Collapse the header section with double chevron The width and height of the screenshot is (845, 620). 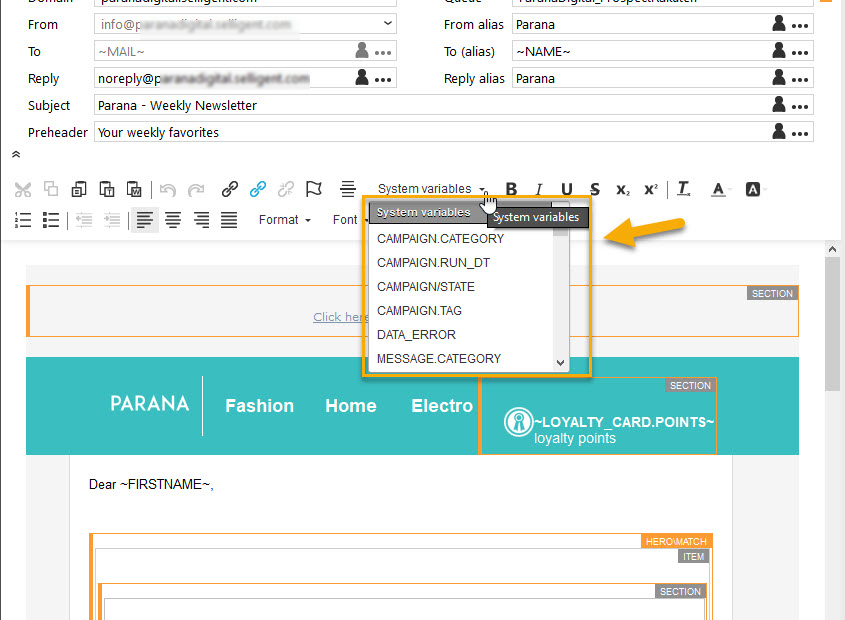tap(16, 154)
